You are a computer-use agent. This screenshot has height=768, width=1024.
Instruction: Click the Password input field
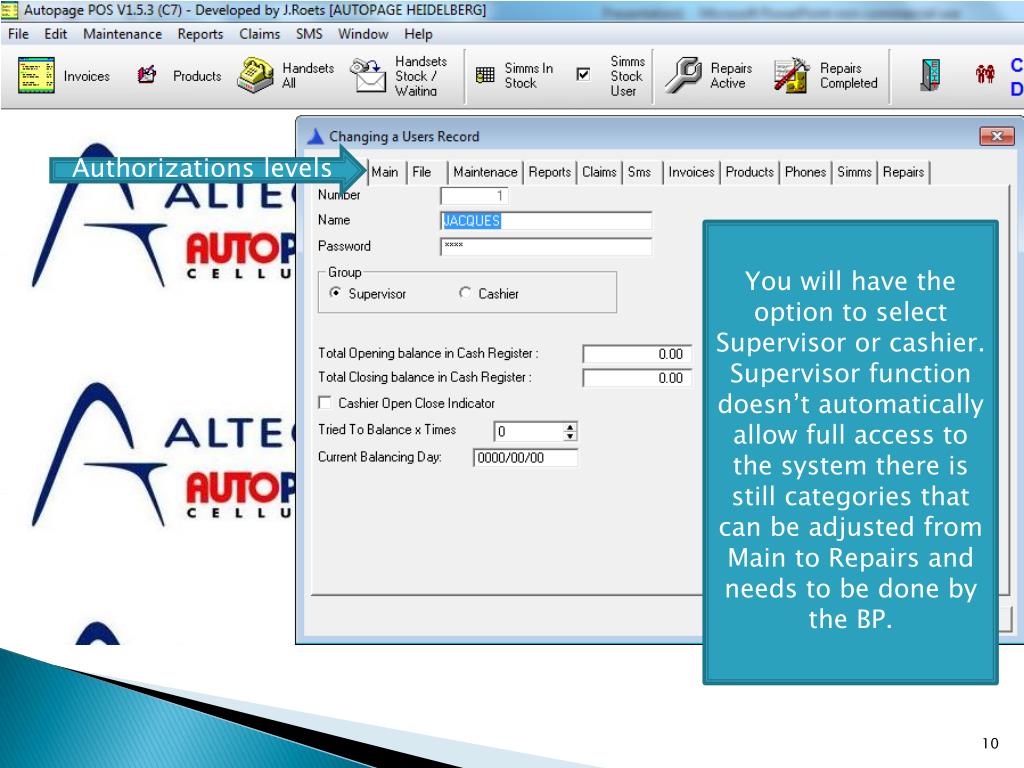[546, 246]
